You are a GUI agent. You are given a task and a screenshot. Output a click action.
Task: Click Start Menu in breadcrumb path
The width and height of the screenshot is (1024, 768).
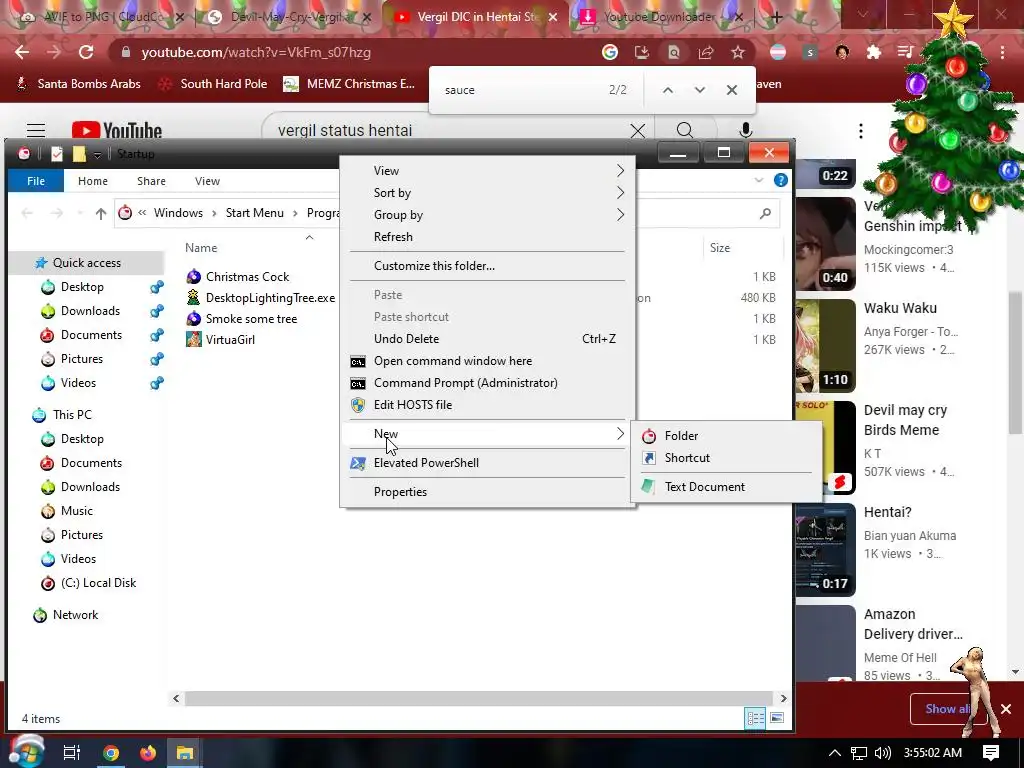point(255,213)
